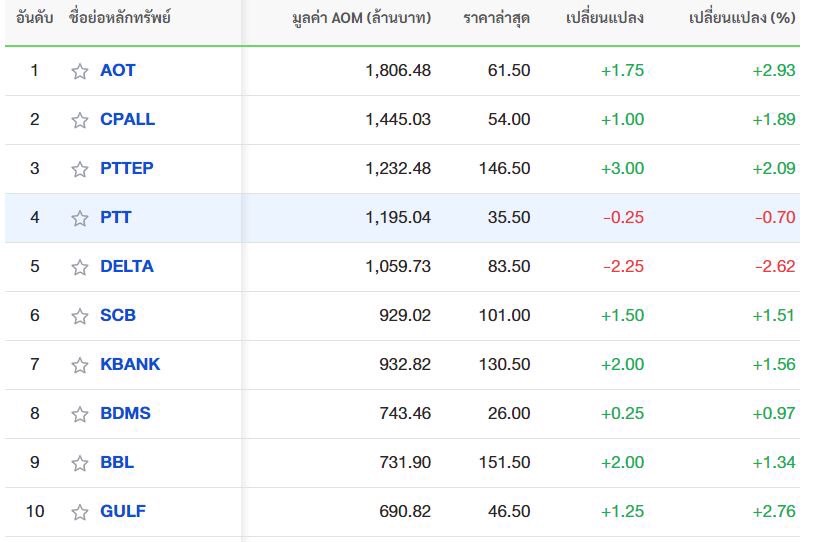
Task: Toggle the favorite star for AOT
Action: [x=79, y=71]
